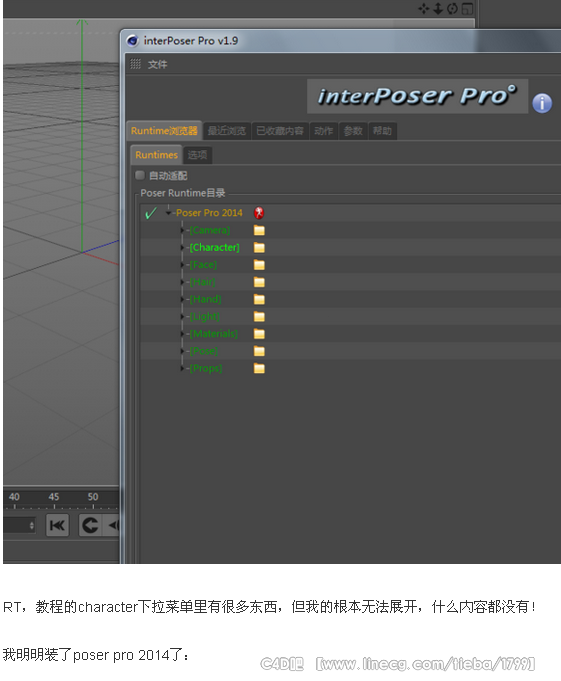Expand the Materials tree node

click(182, 334)
